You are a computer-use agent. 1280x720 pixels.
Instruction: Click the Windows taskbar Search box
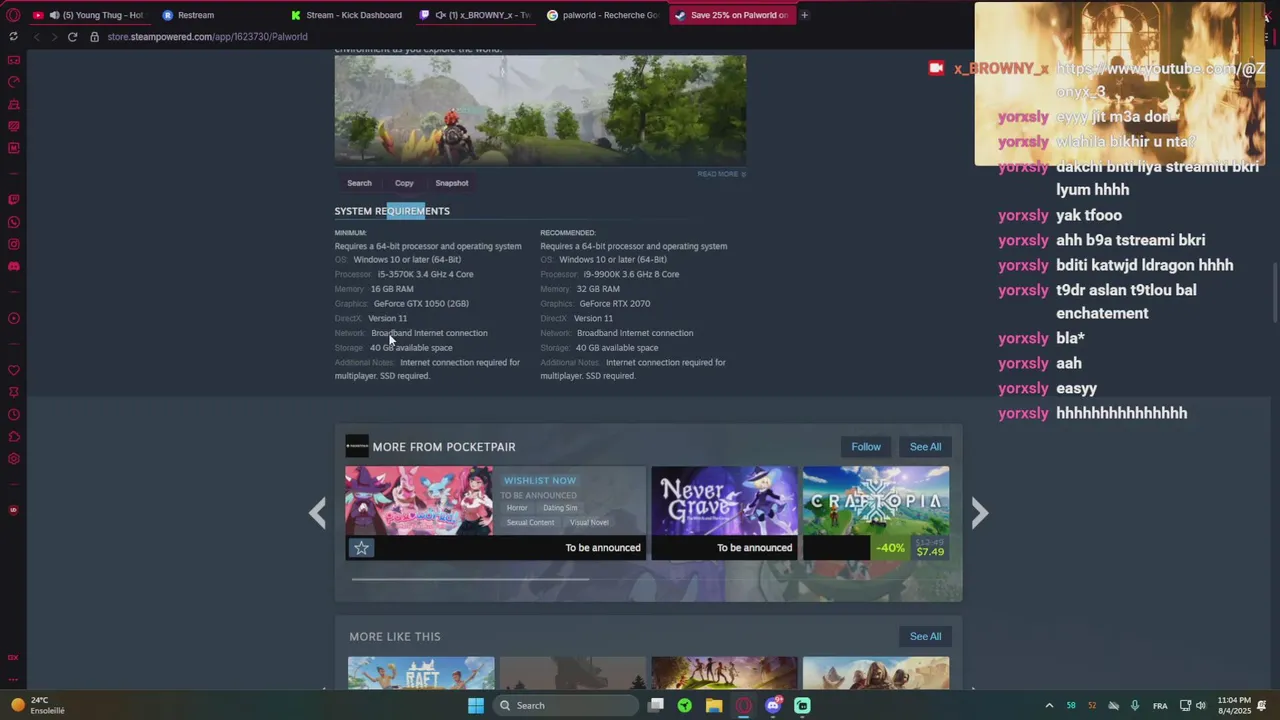coord(566,706)
